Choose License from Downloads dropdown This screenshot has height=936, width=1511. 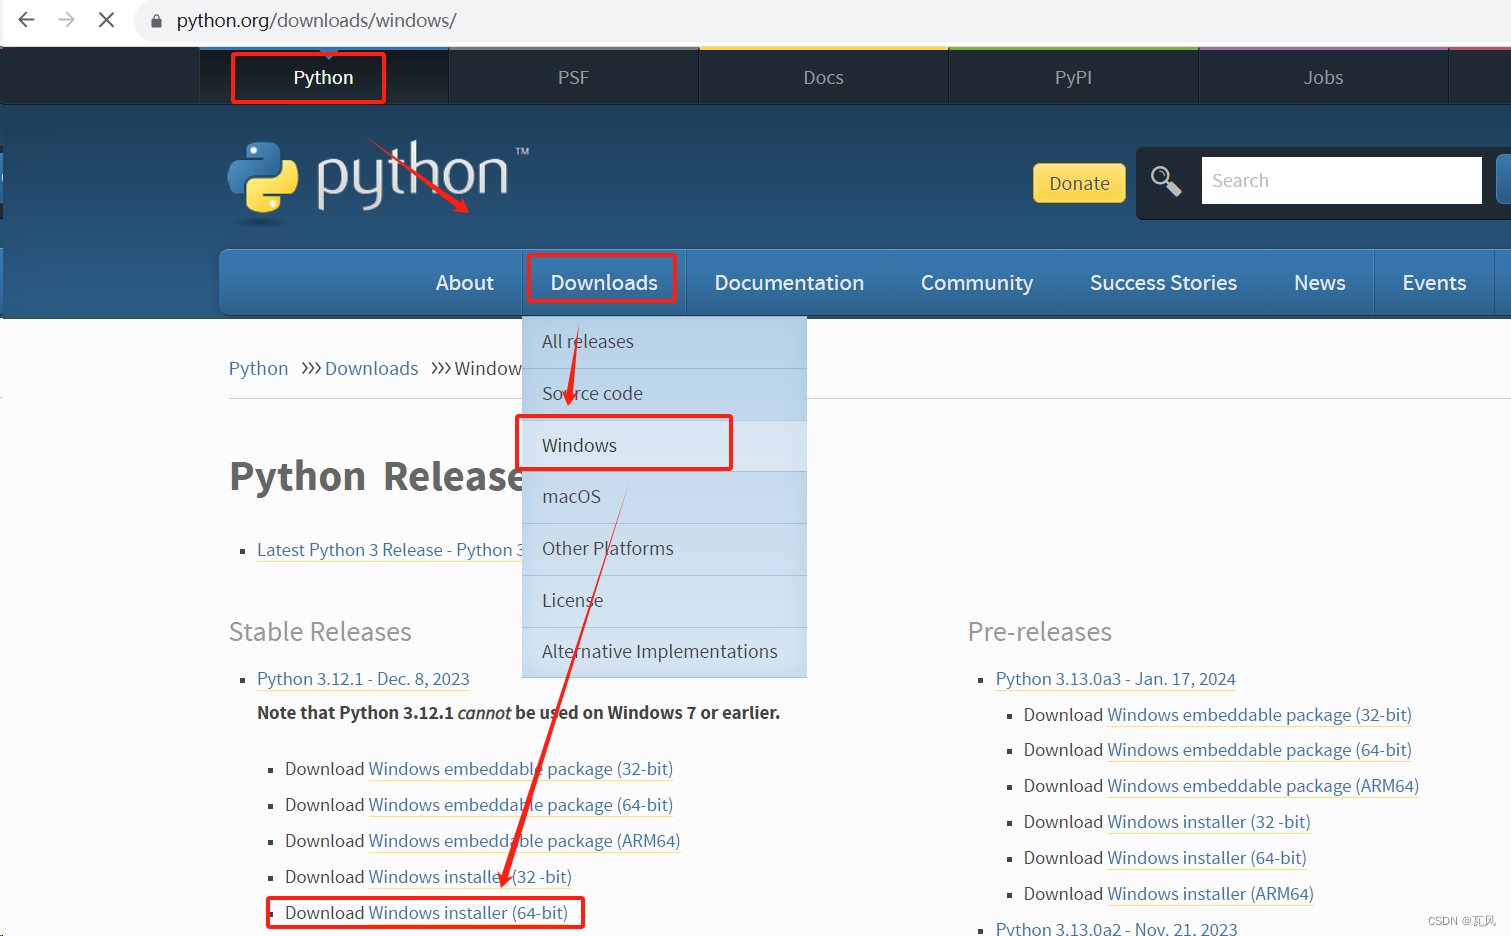pos(664,601)
